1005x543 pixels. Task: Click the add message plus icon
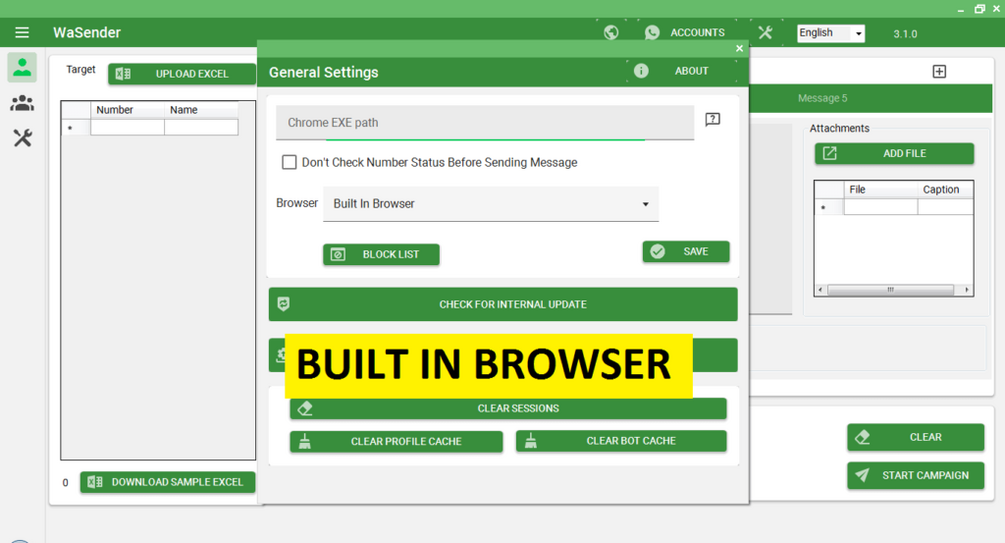(939, 71)
